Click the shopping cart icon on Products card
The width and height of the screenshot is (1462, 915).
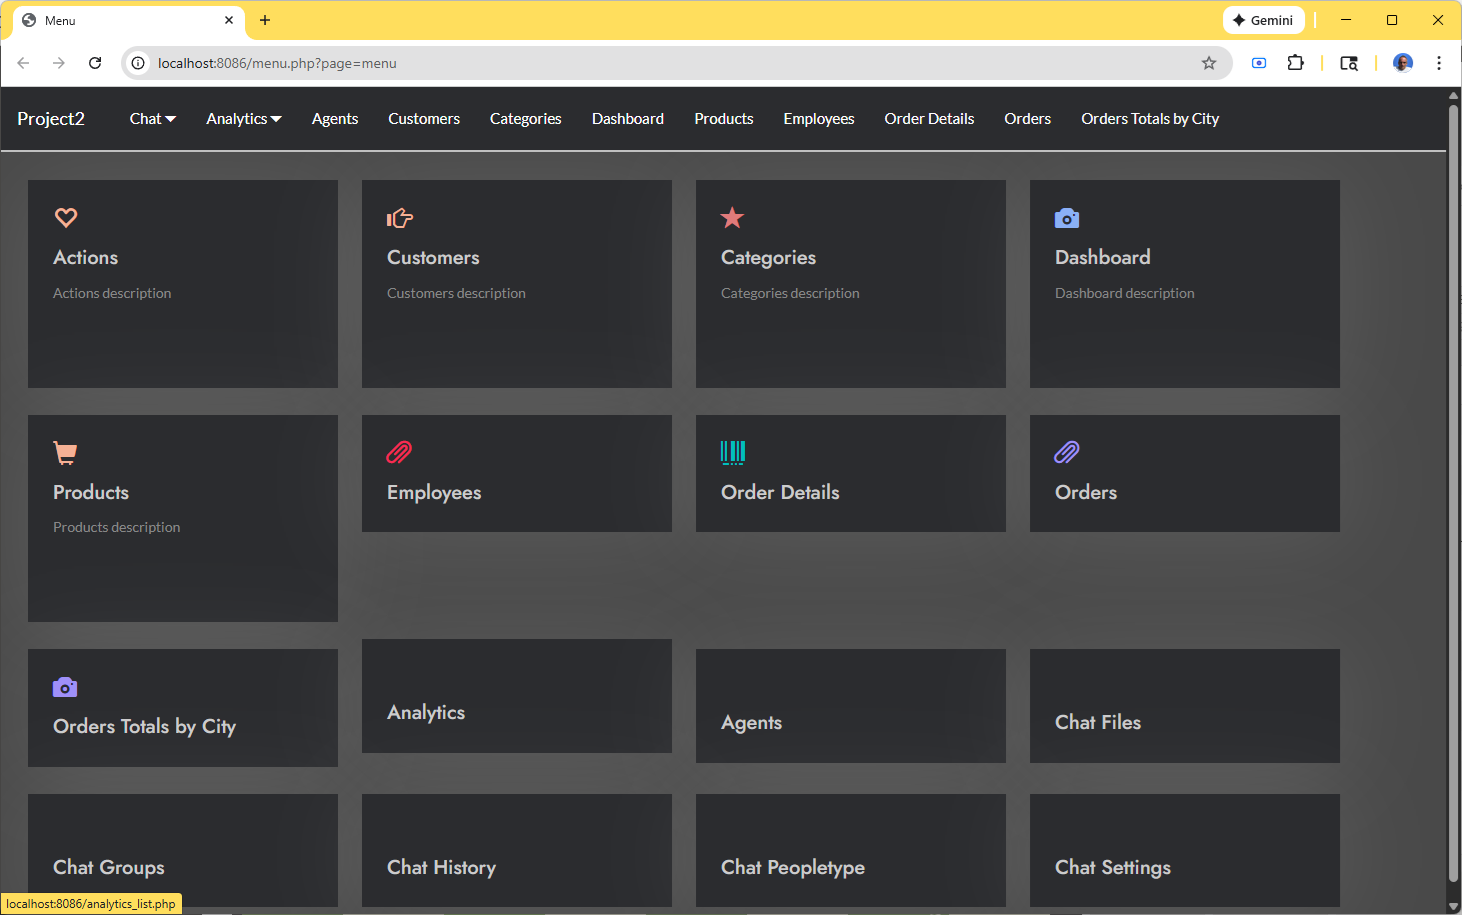(x=65, y=453)
